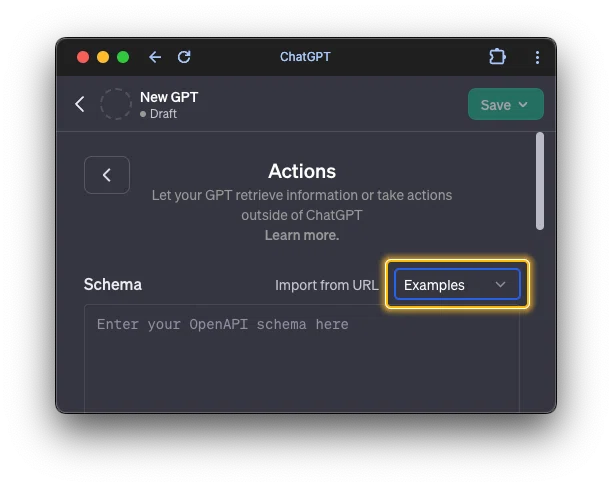Return from Actions using the boxed back button
Image resolution: width=612 pixels, height=487 pixels.
(107, 175)
